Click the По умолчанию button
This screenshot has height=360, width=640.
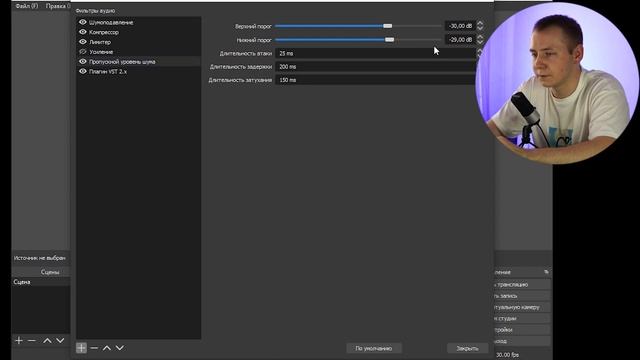374,348
